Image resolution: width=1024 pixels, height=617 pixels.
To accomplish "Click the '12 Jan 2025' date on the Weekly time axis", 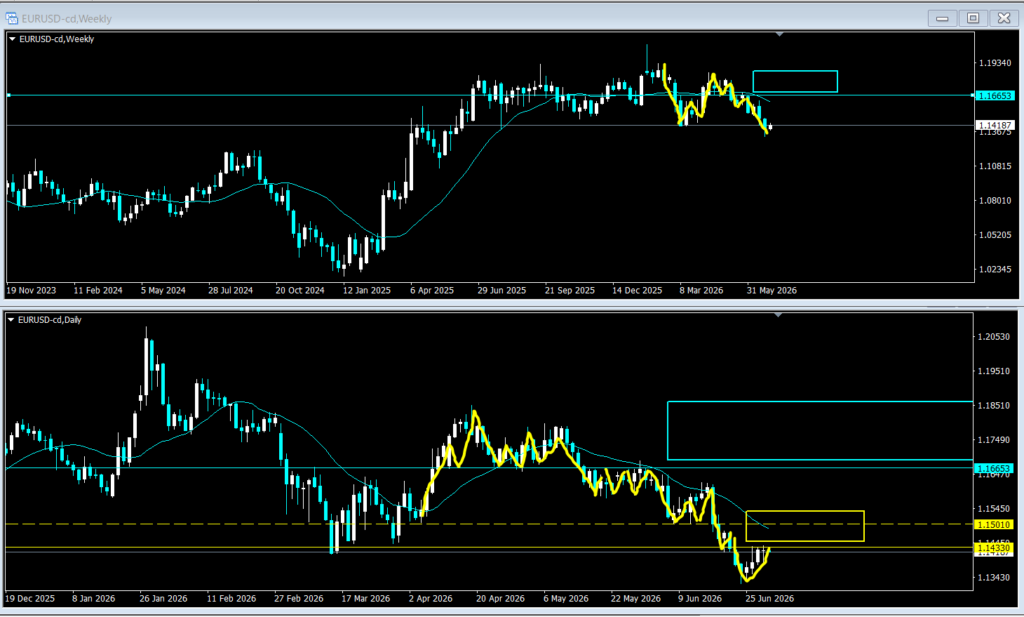I will tap(367, 291).
